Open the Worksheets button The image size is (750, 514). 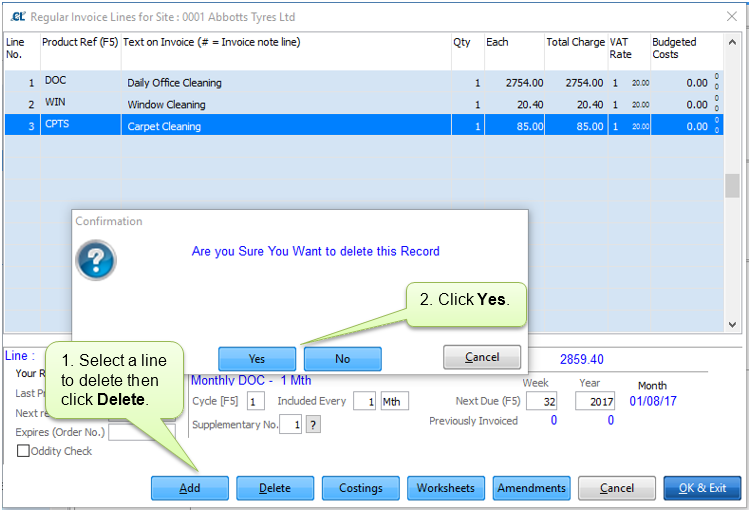446,488
